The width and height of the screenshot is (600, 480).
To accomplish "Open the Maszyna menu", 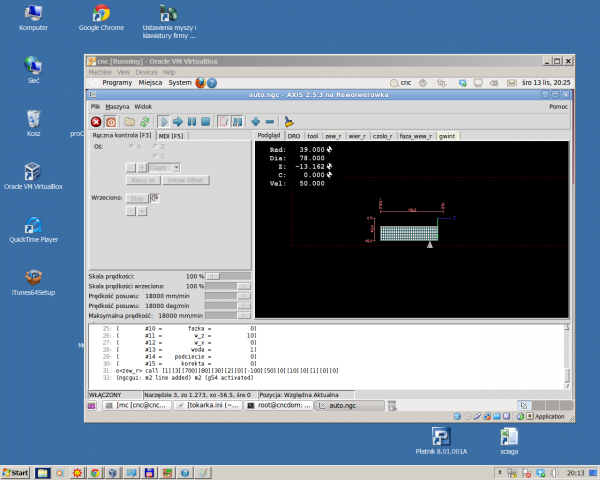I will coord(117,107).
